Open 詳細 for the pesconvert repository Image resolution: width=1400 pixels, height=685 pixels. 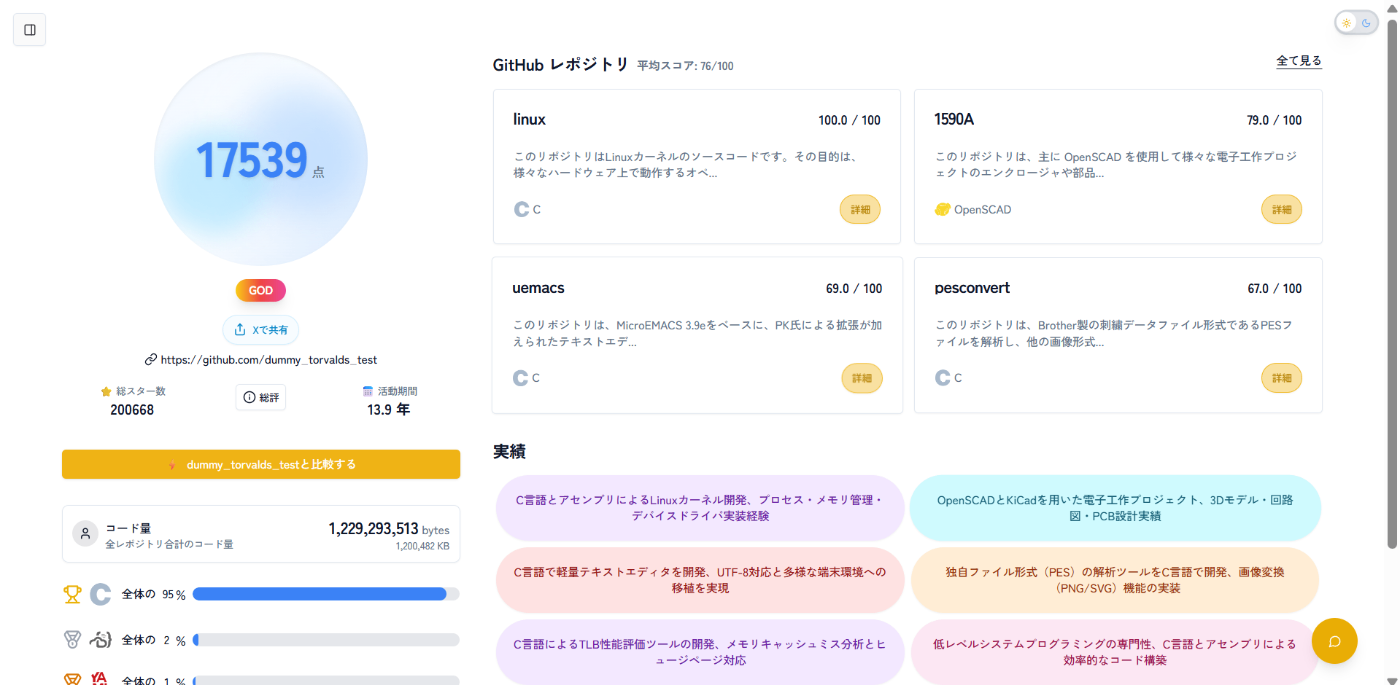1281,379
